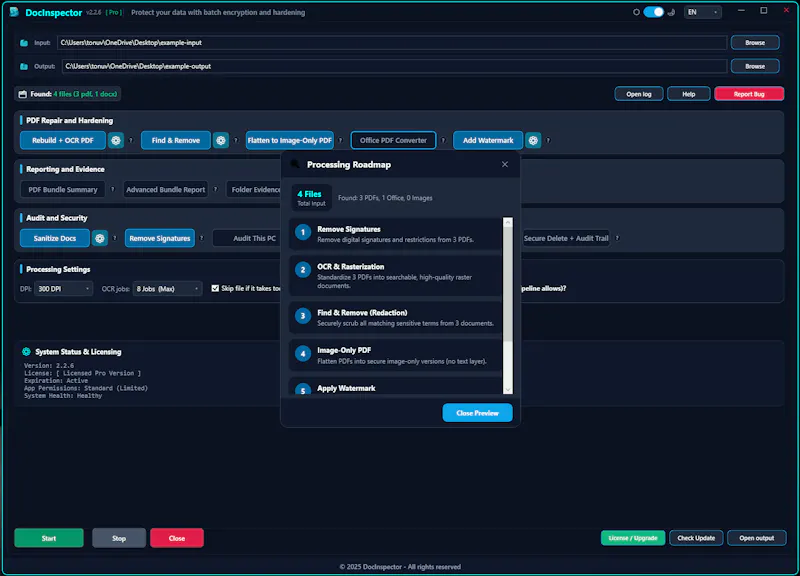The width and height of the screenshot is (800, 576).
Task: Click help icon beside Flatten to Image-Only PDF
Action: click(340, 140)
